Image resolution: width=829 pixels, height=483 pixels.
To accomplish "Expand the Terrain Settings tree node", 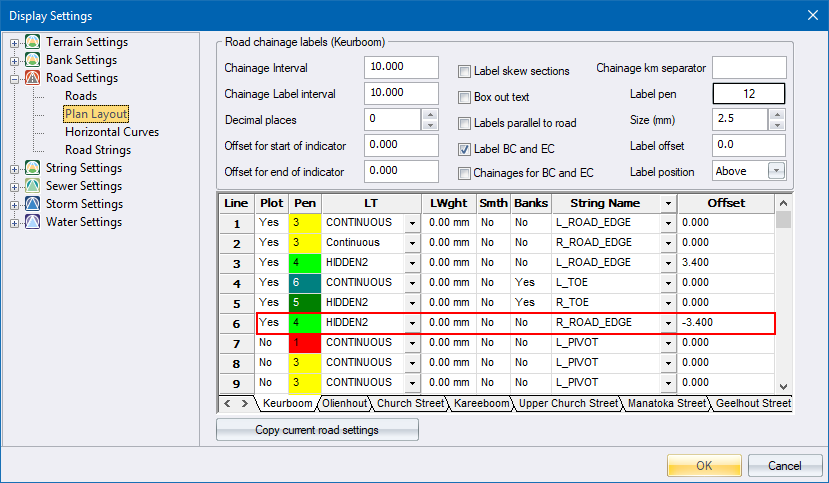I will pos(14,43).
